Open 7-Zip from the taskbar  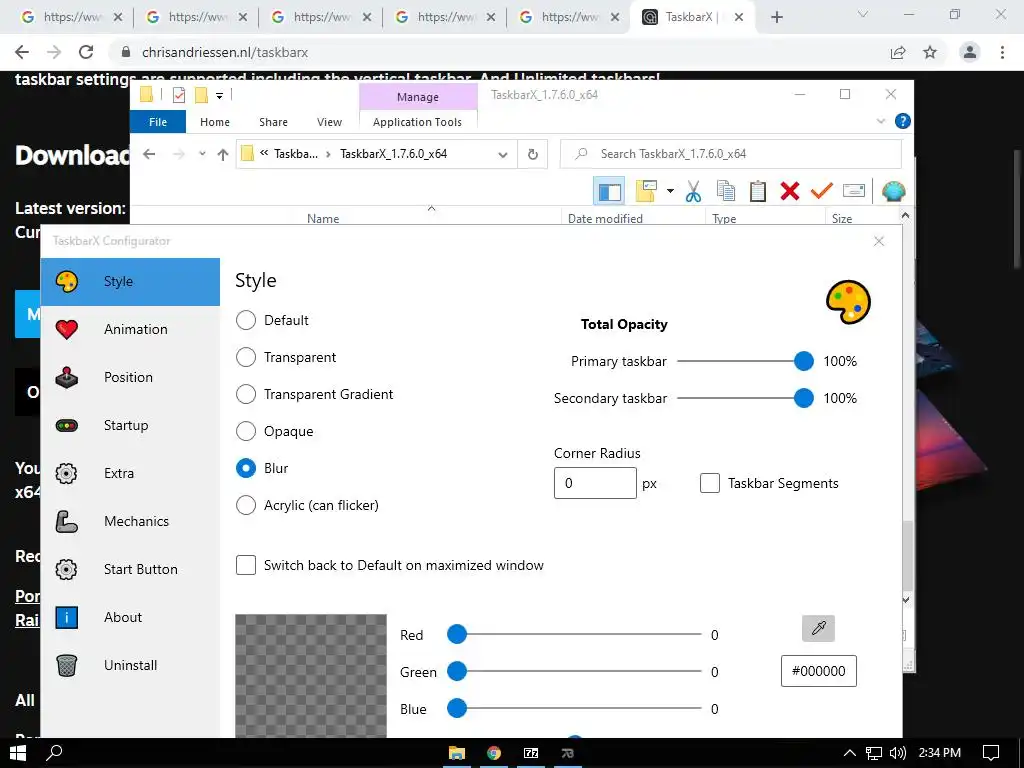tap(531, 753)
